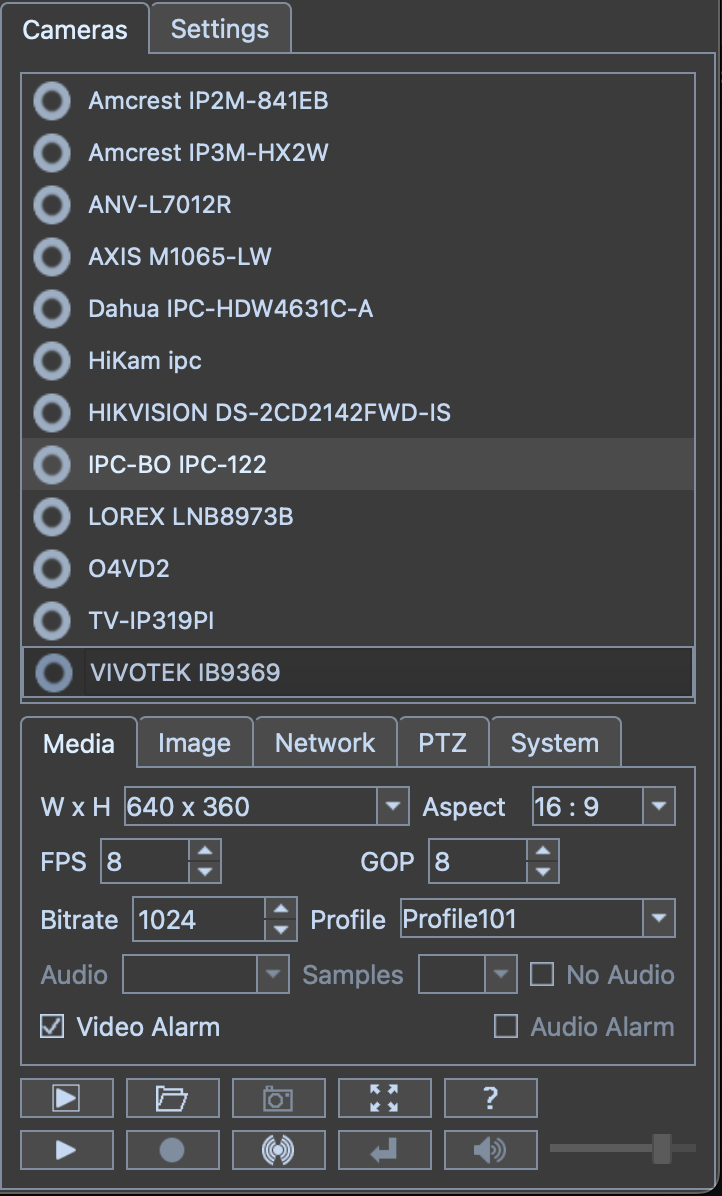The width and height of the screenshot is (722, 1196).
Task: Click the play button icon
Action: (66, 1150)
